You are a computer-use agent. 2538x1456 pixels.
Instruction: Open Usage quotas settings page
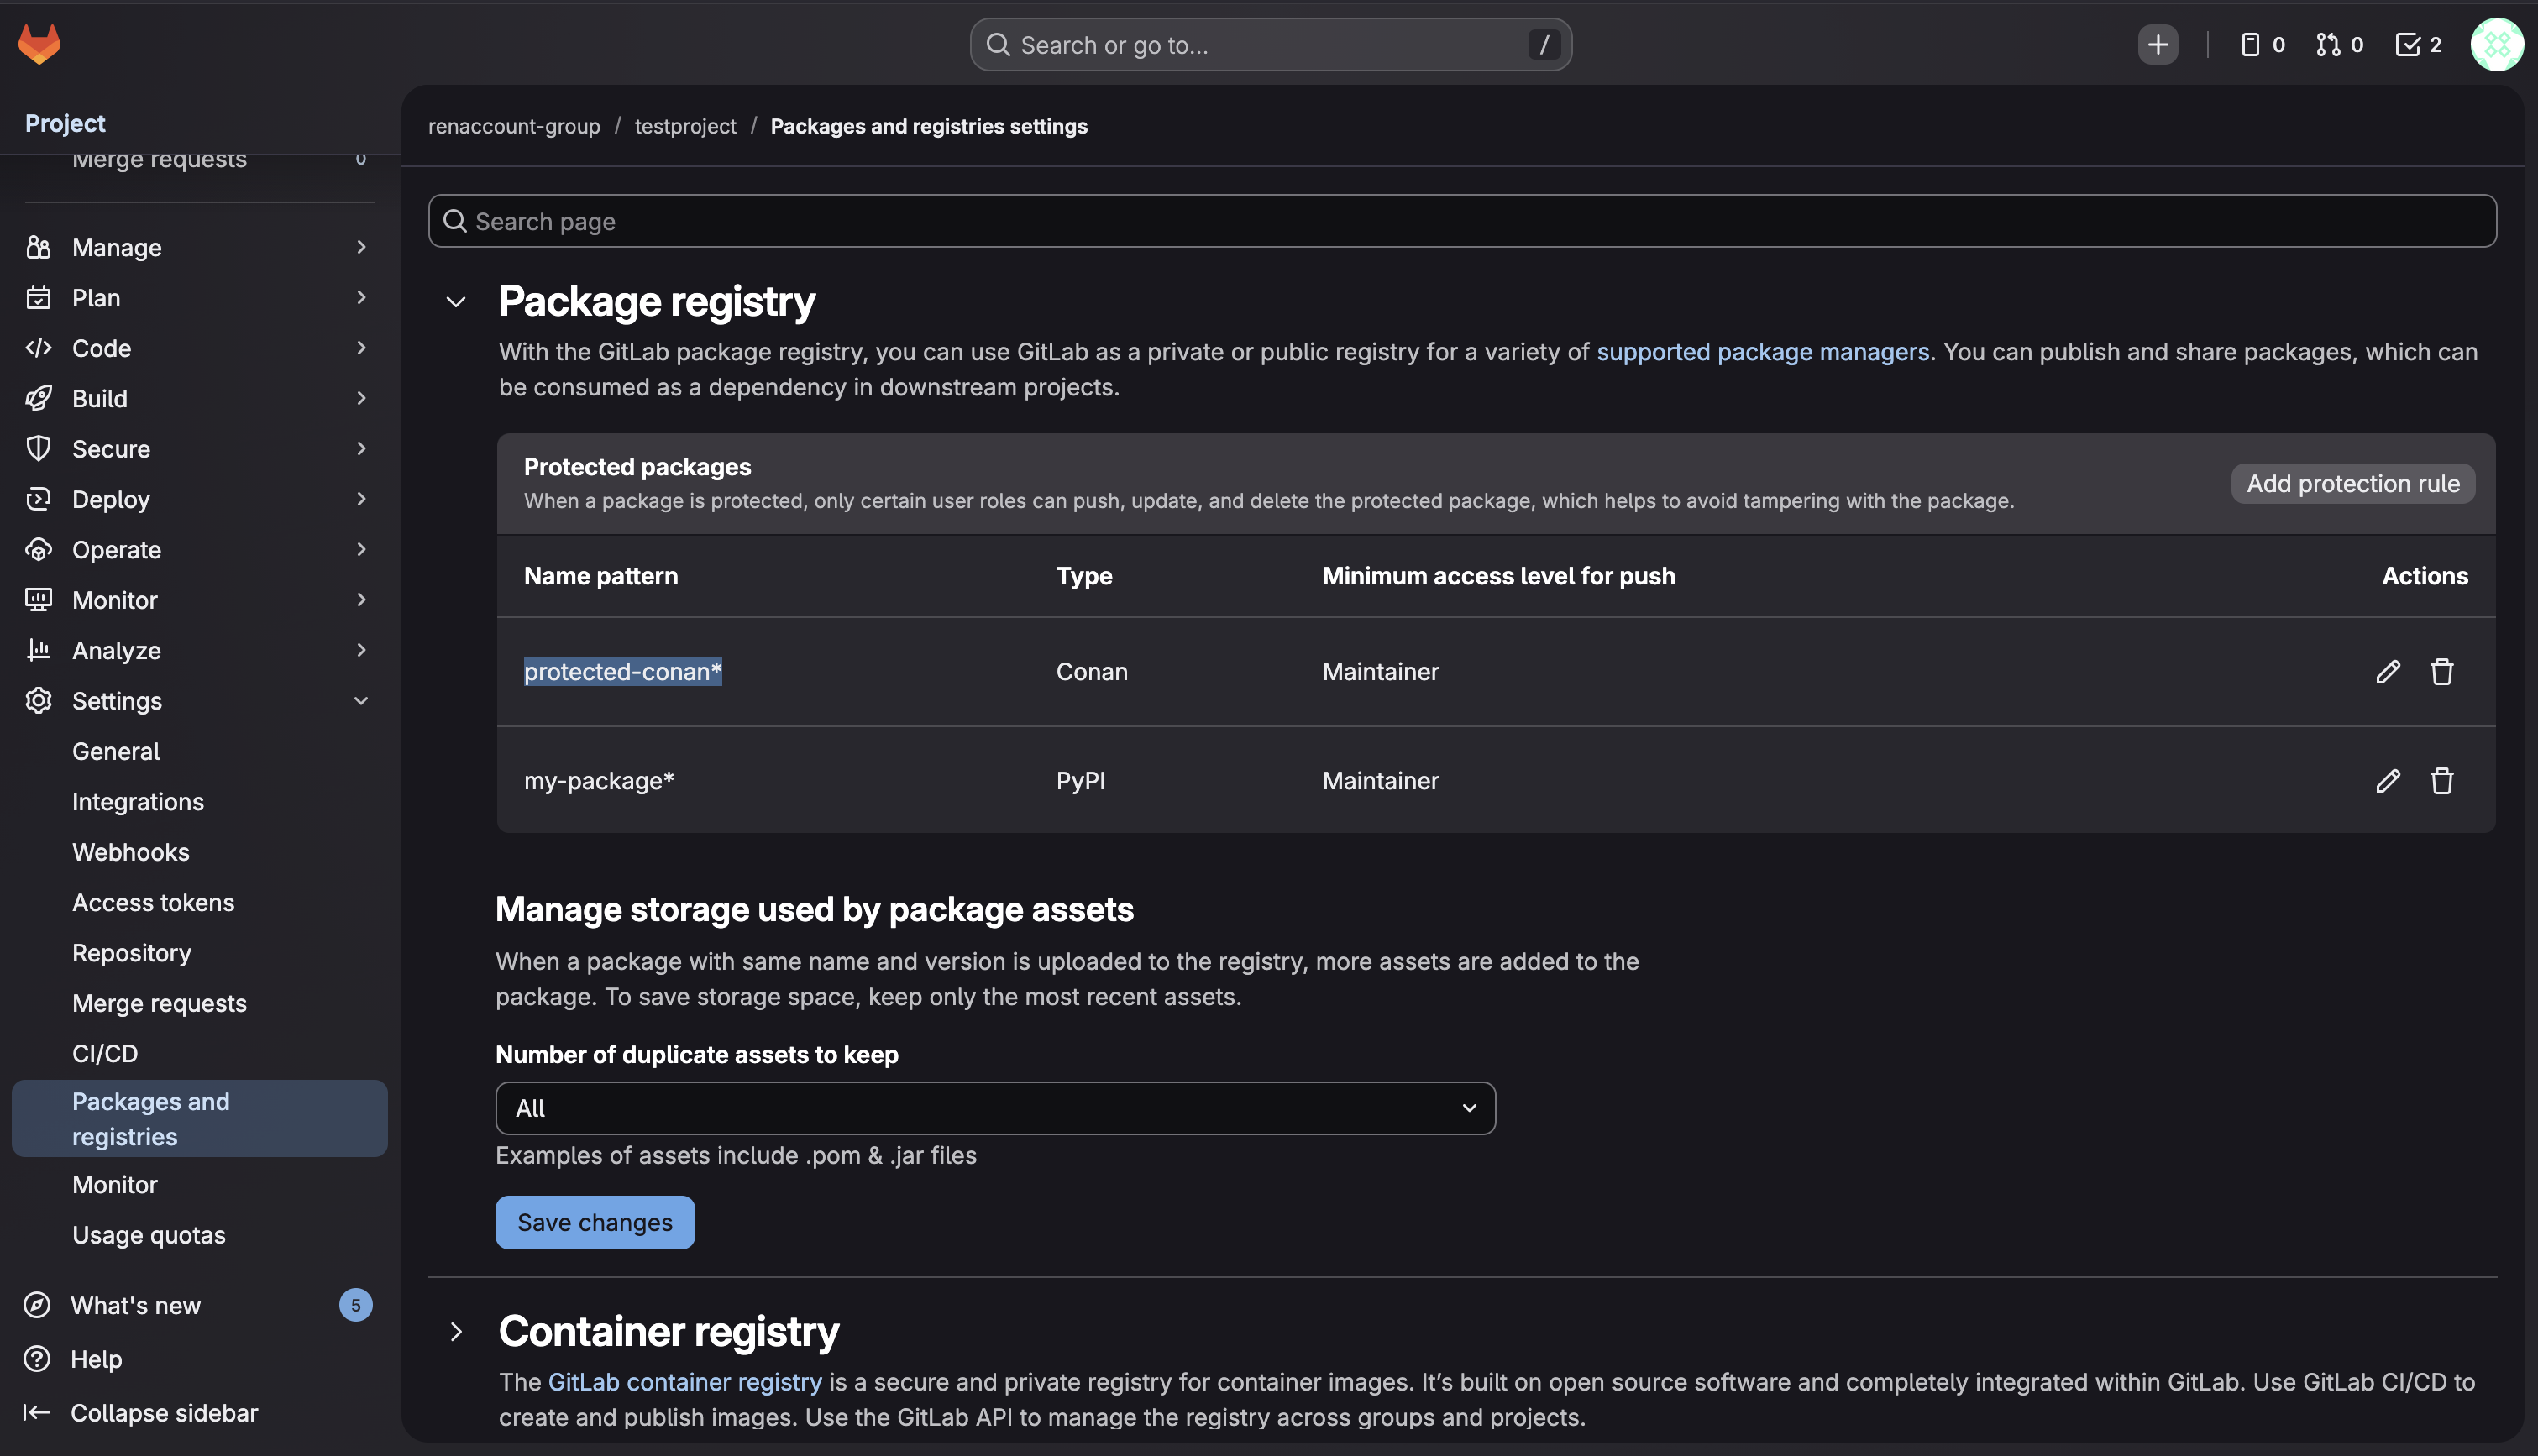coord(149,1236)
